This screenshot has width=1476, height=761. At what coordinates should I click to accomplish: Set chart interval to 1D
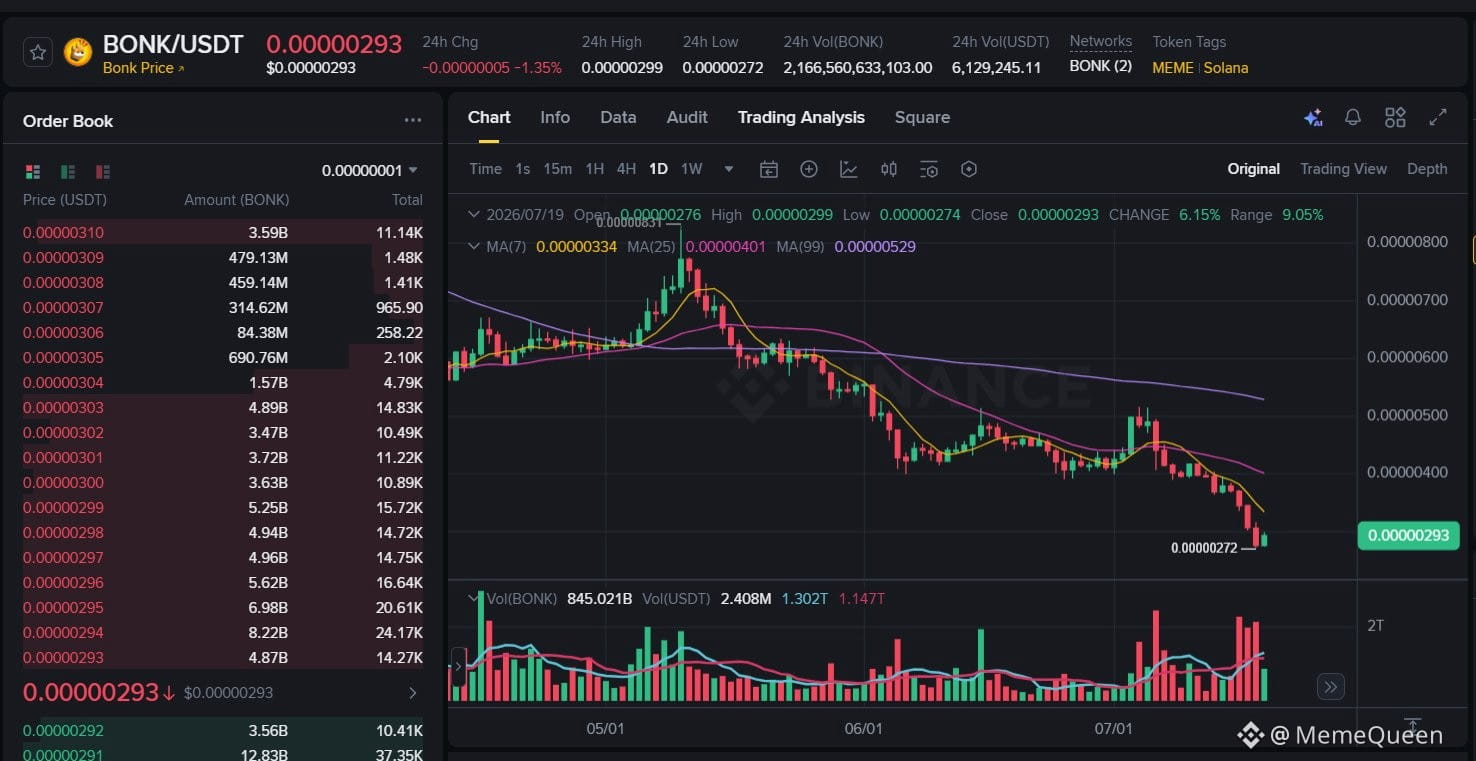pos(658,169)
